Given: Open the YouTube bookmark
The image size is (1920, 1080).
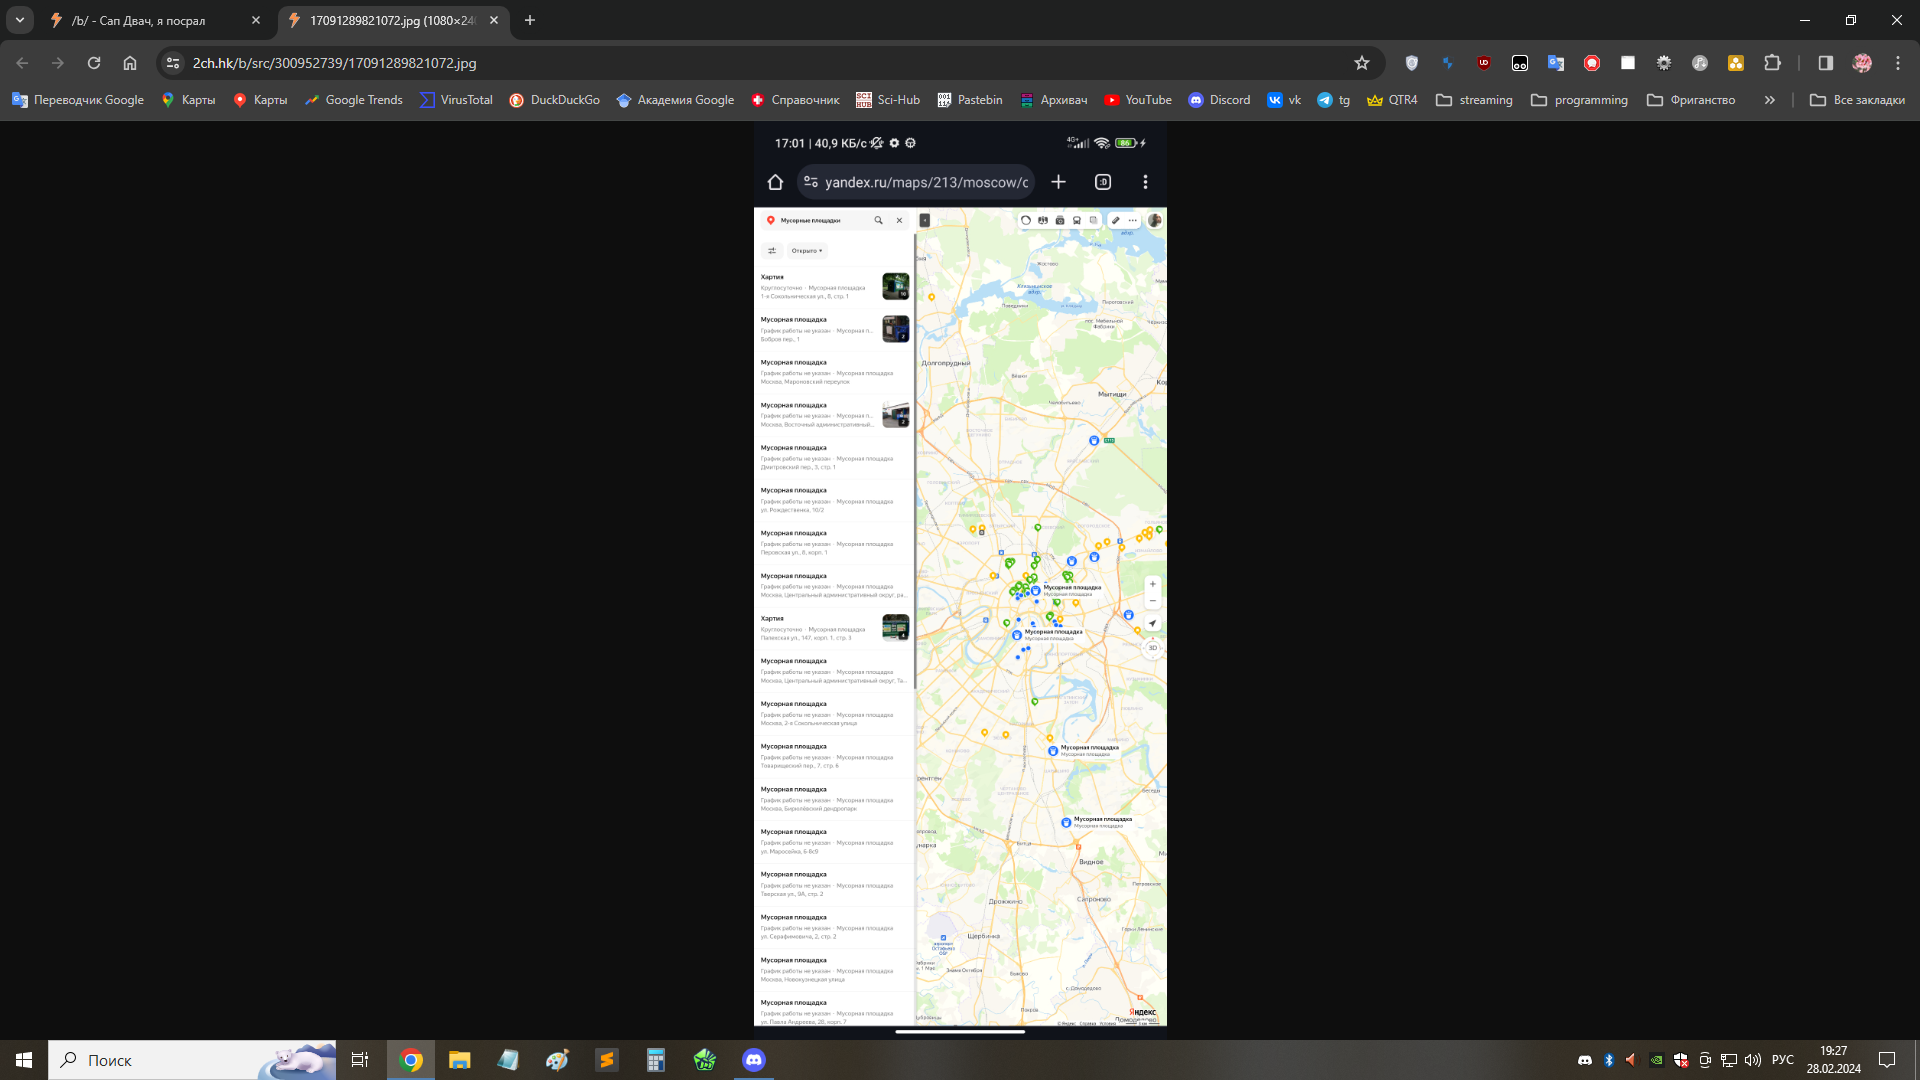Looking at the screenshot, I should tap(1138, 100).
